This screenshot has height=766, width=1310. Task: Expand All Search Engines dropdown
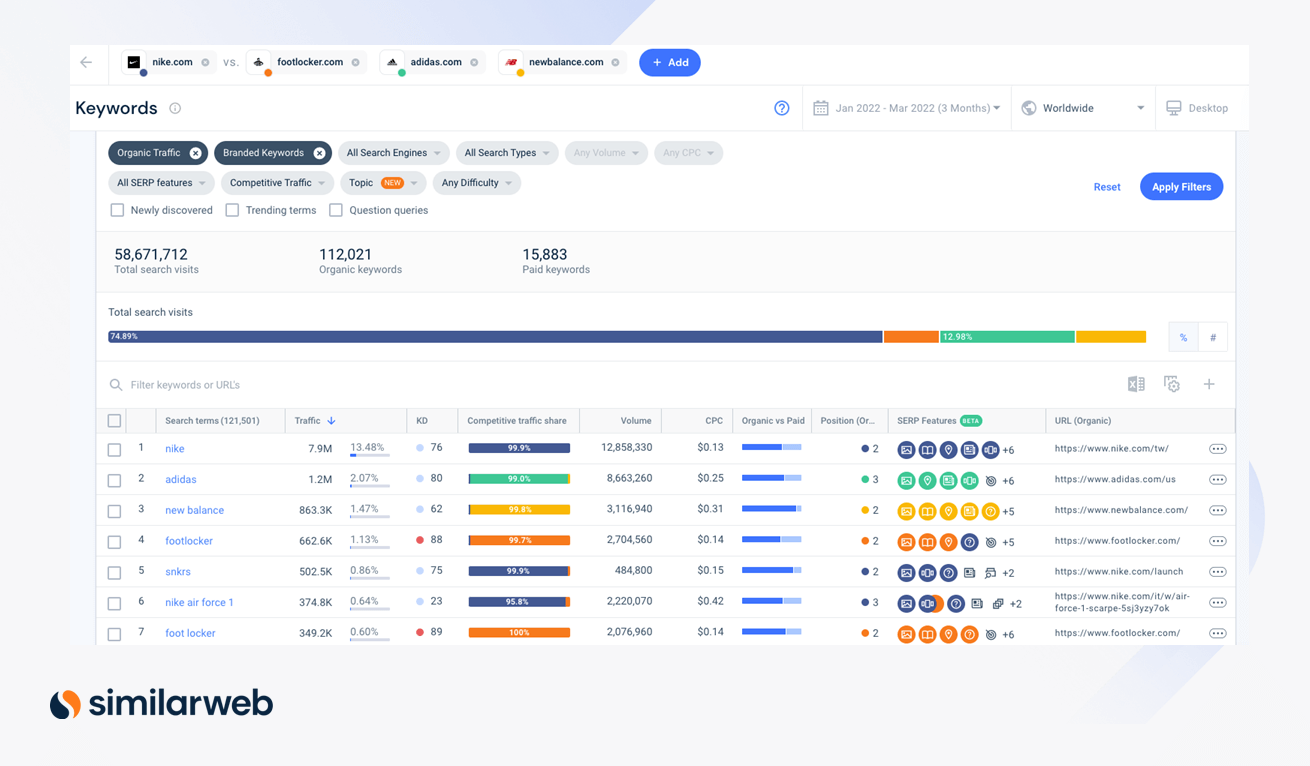394,153
